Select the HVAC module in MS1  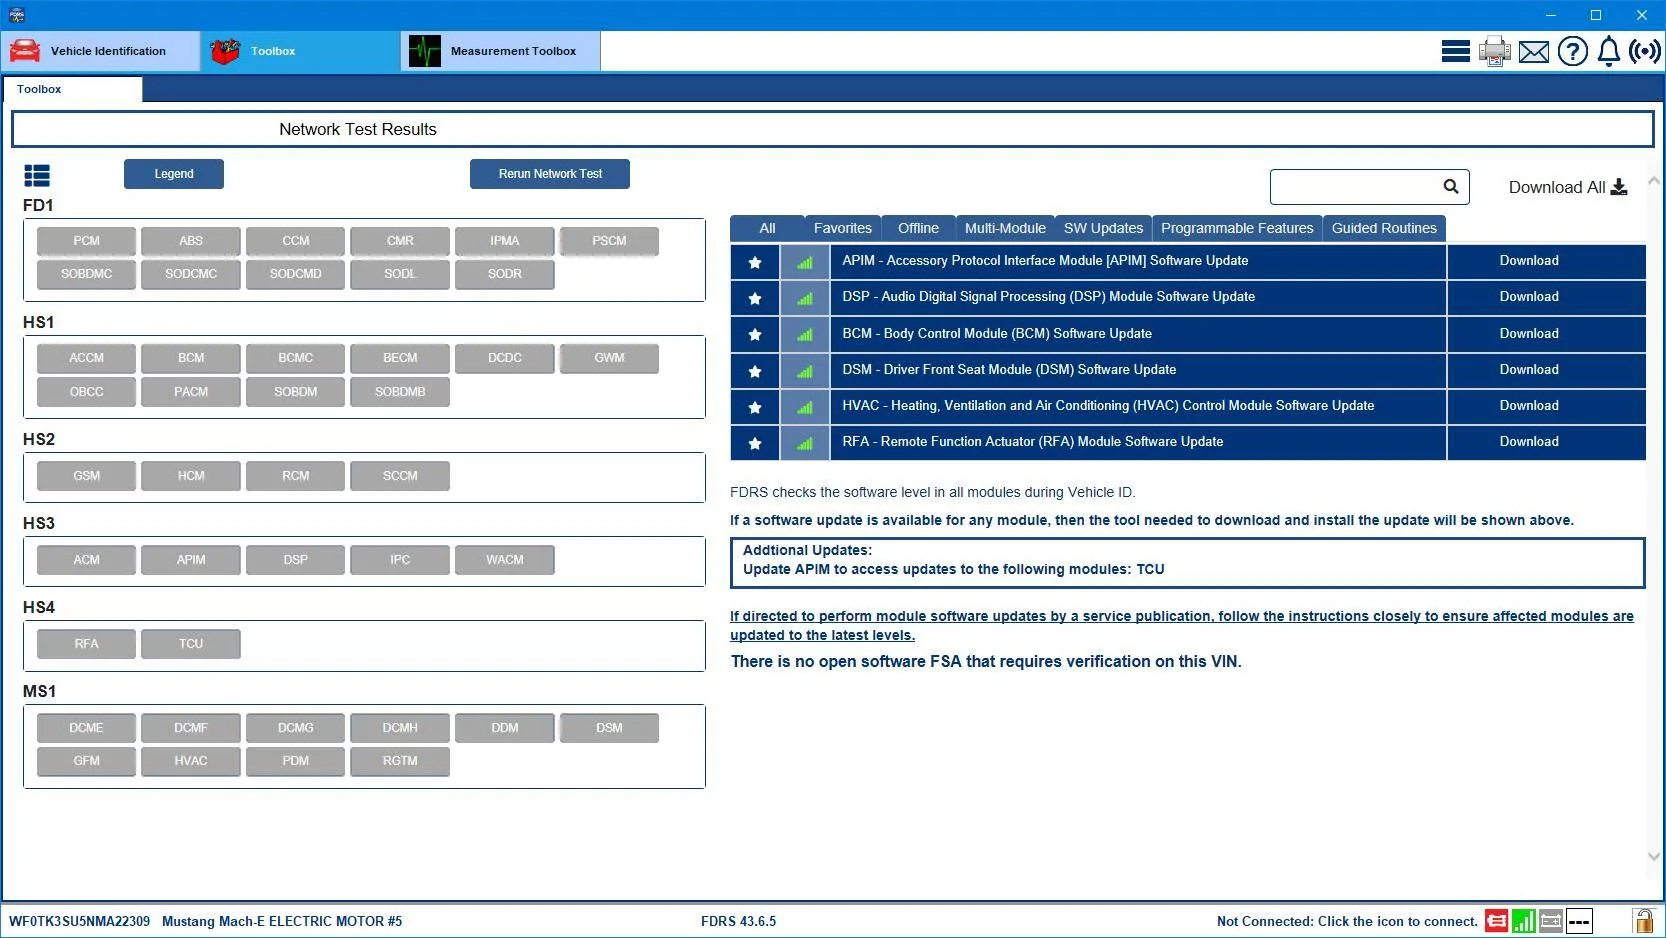click(191, 761)
